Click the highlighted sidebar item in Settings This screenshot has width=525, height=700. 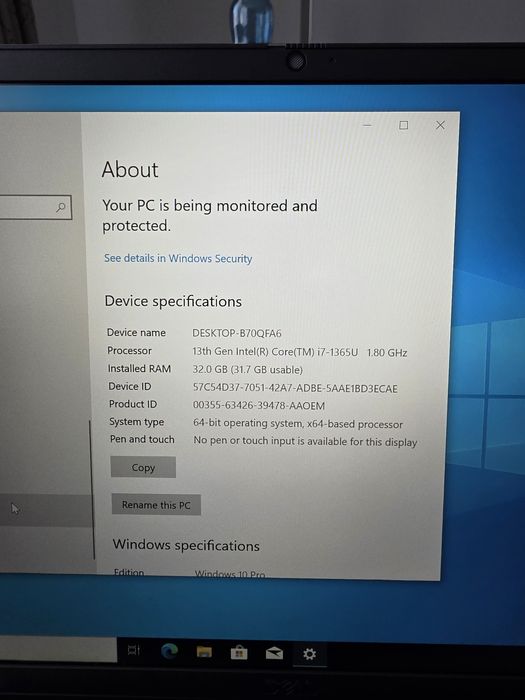pyautogui.click(x=46, y=510)
